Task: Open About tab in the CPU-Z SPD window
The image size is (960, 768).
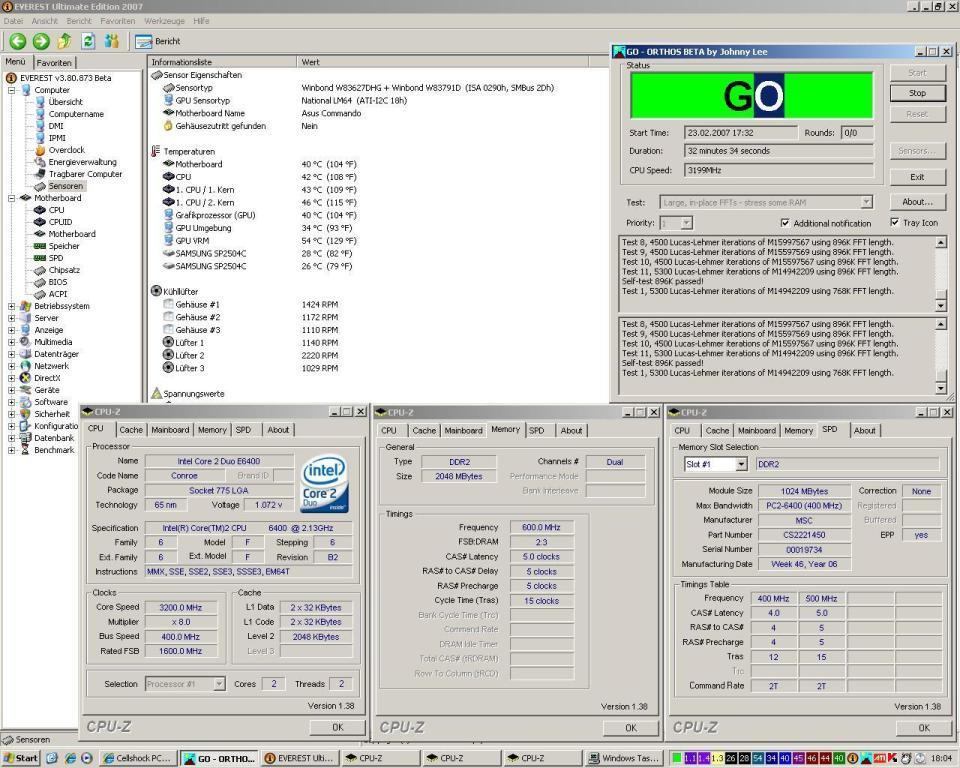Action: (x=864, y=431)
